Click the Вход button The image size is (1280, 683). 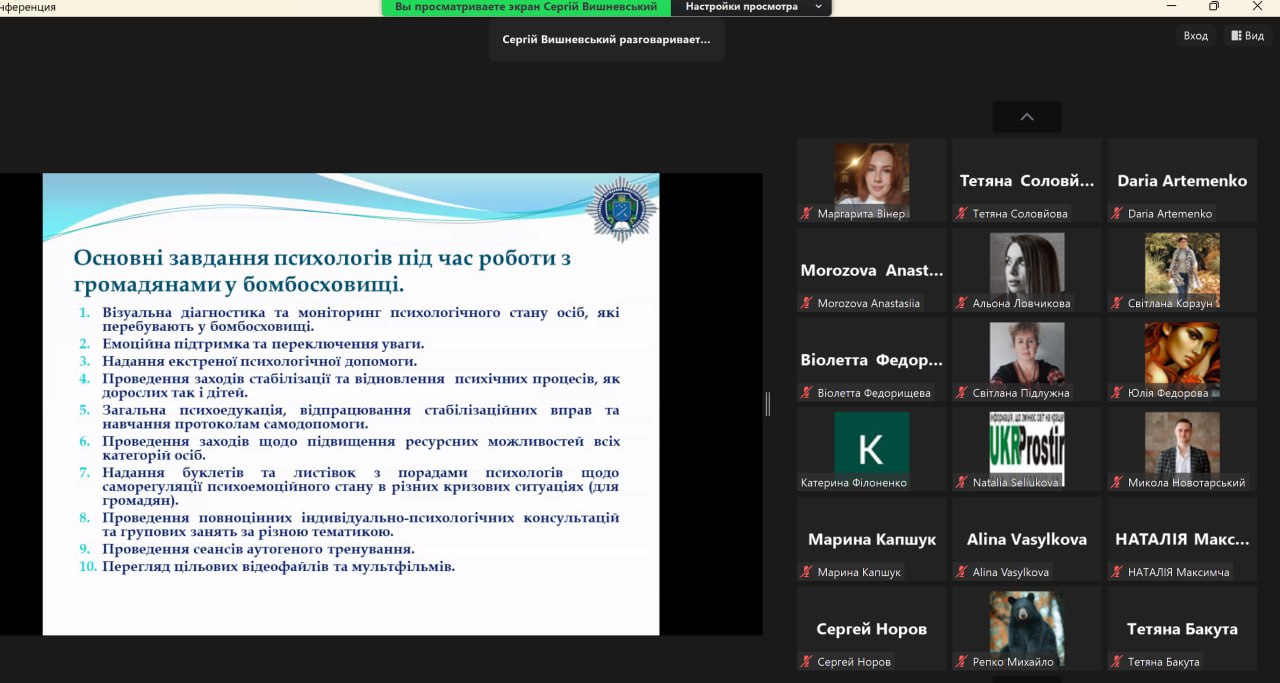point(1195,36)
